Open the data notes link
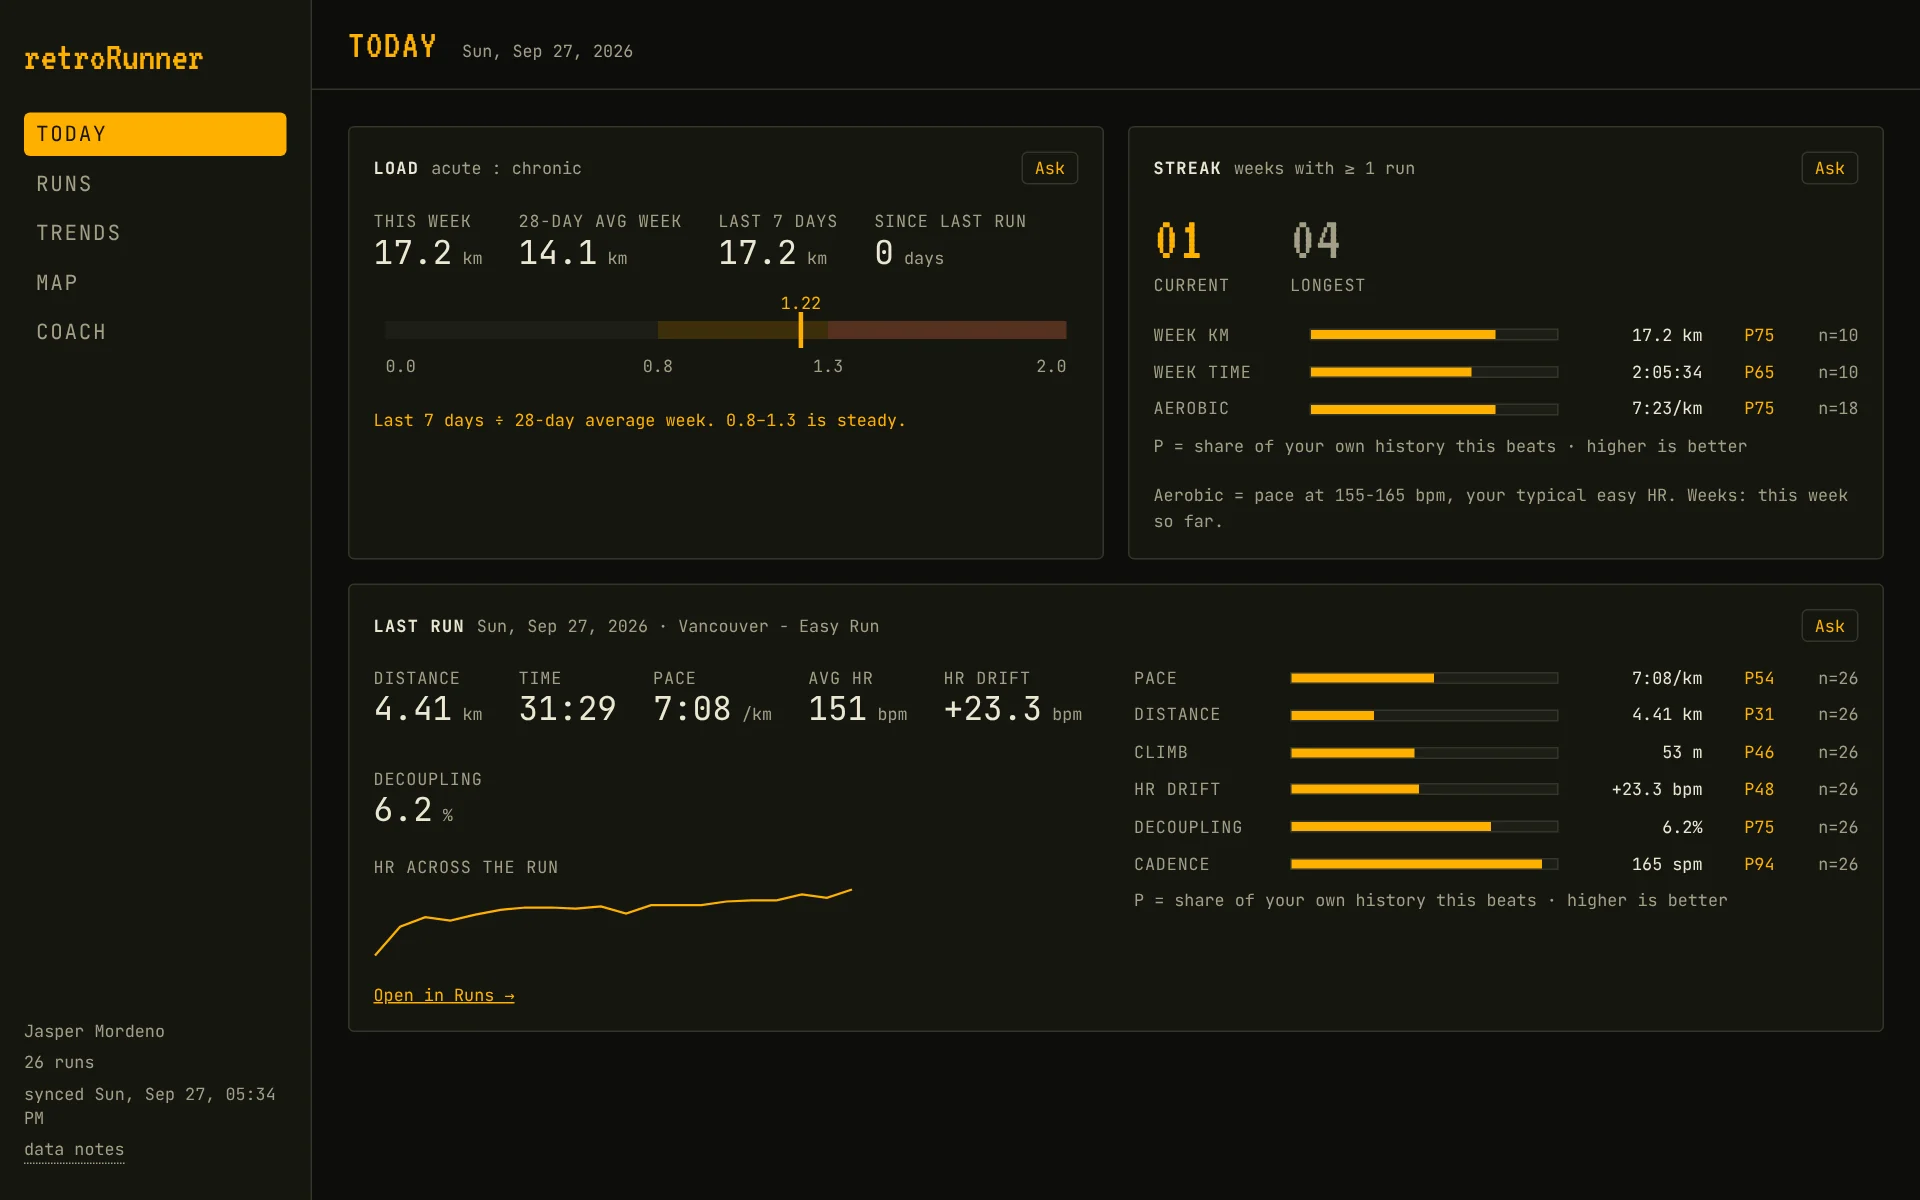The image size is (1920, 1200). tap(74, 1150)
